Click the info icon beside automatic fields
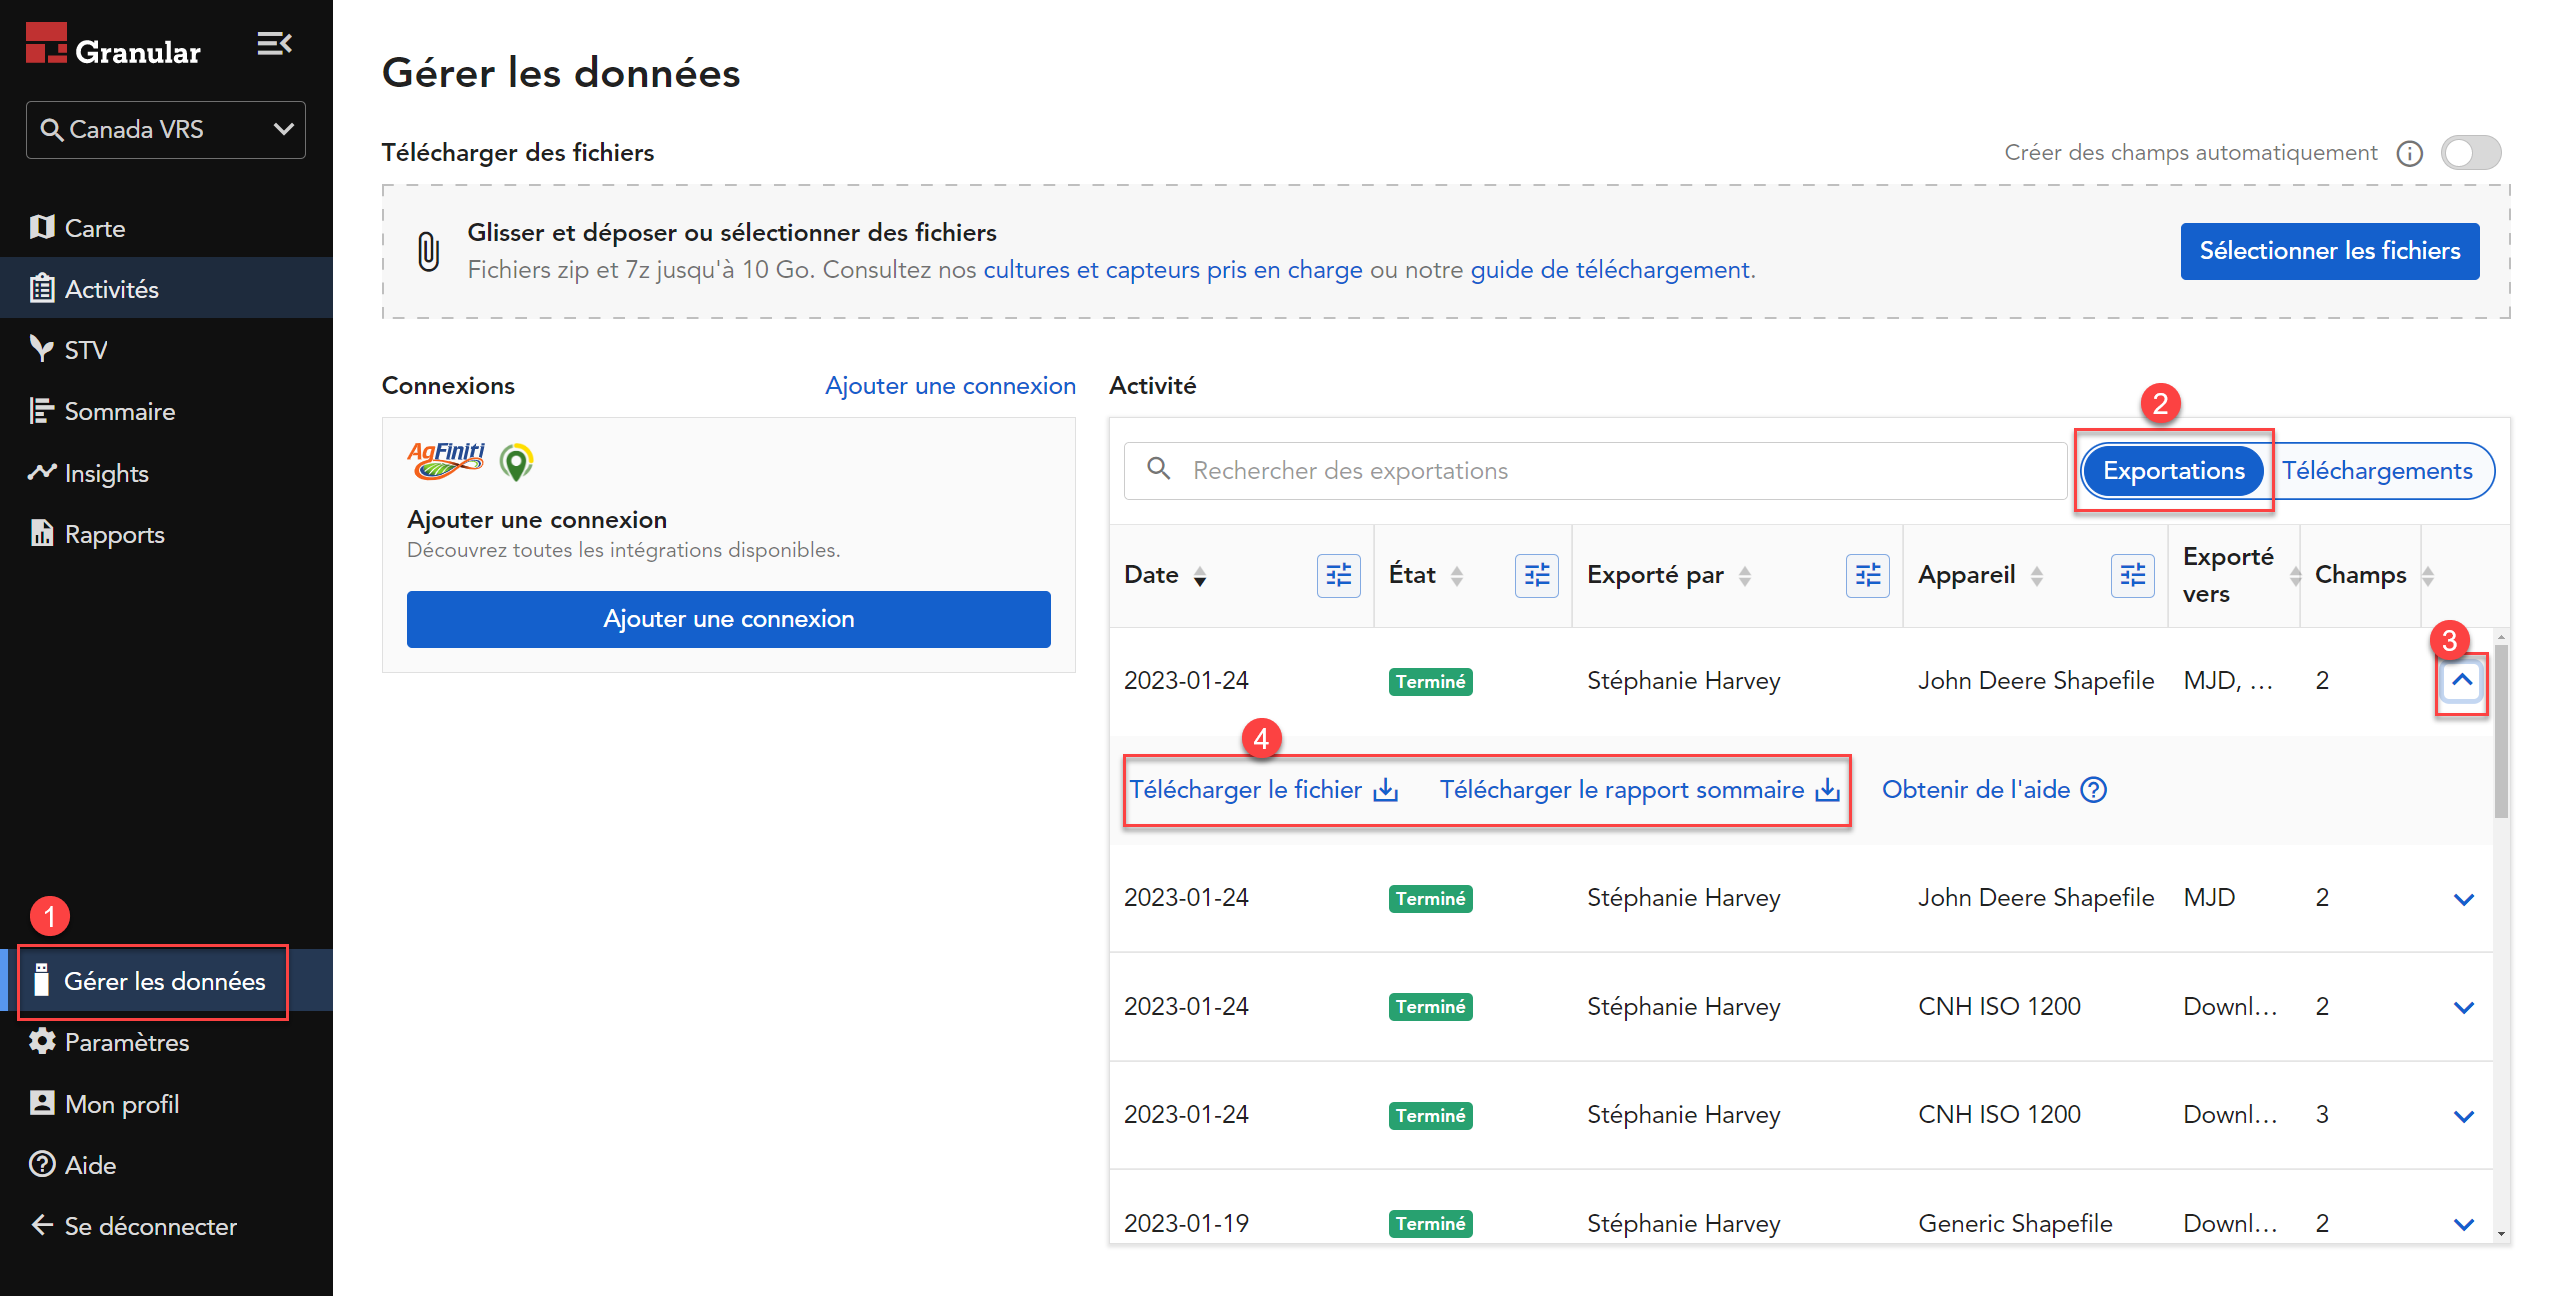 pos(2410,153)
